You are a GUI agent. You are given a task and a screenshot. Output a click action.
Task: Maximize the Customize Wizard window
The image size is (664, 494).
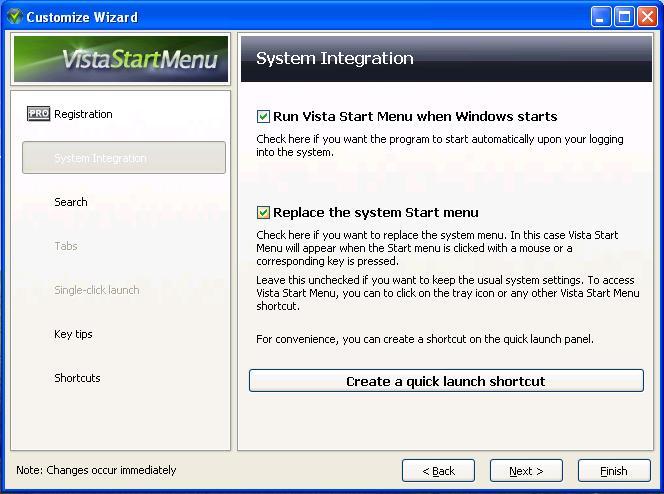coord(624,17)
